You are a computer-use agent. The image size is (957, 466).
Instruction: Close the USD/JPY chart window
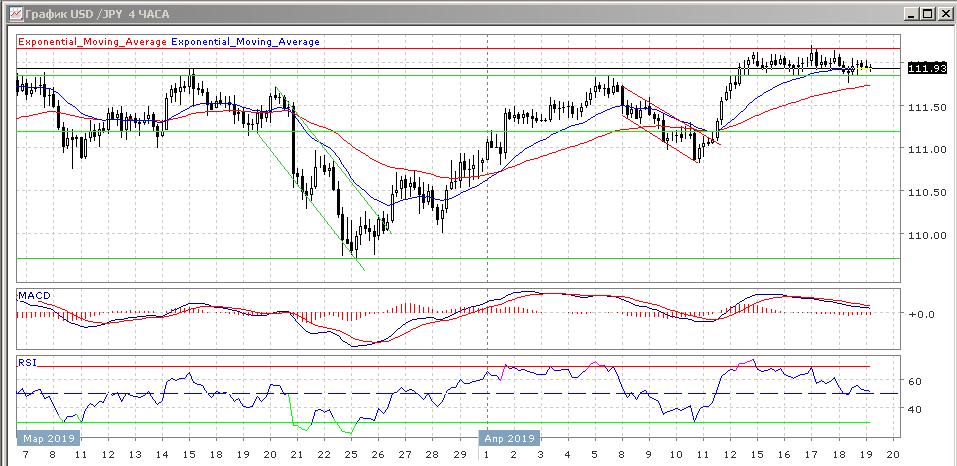[942, 13]
